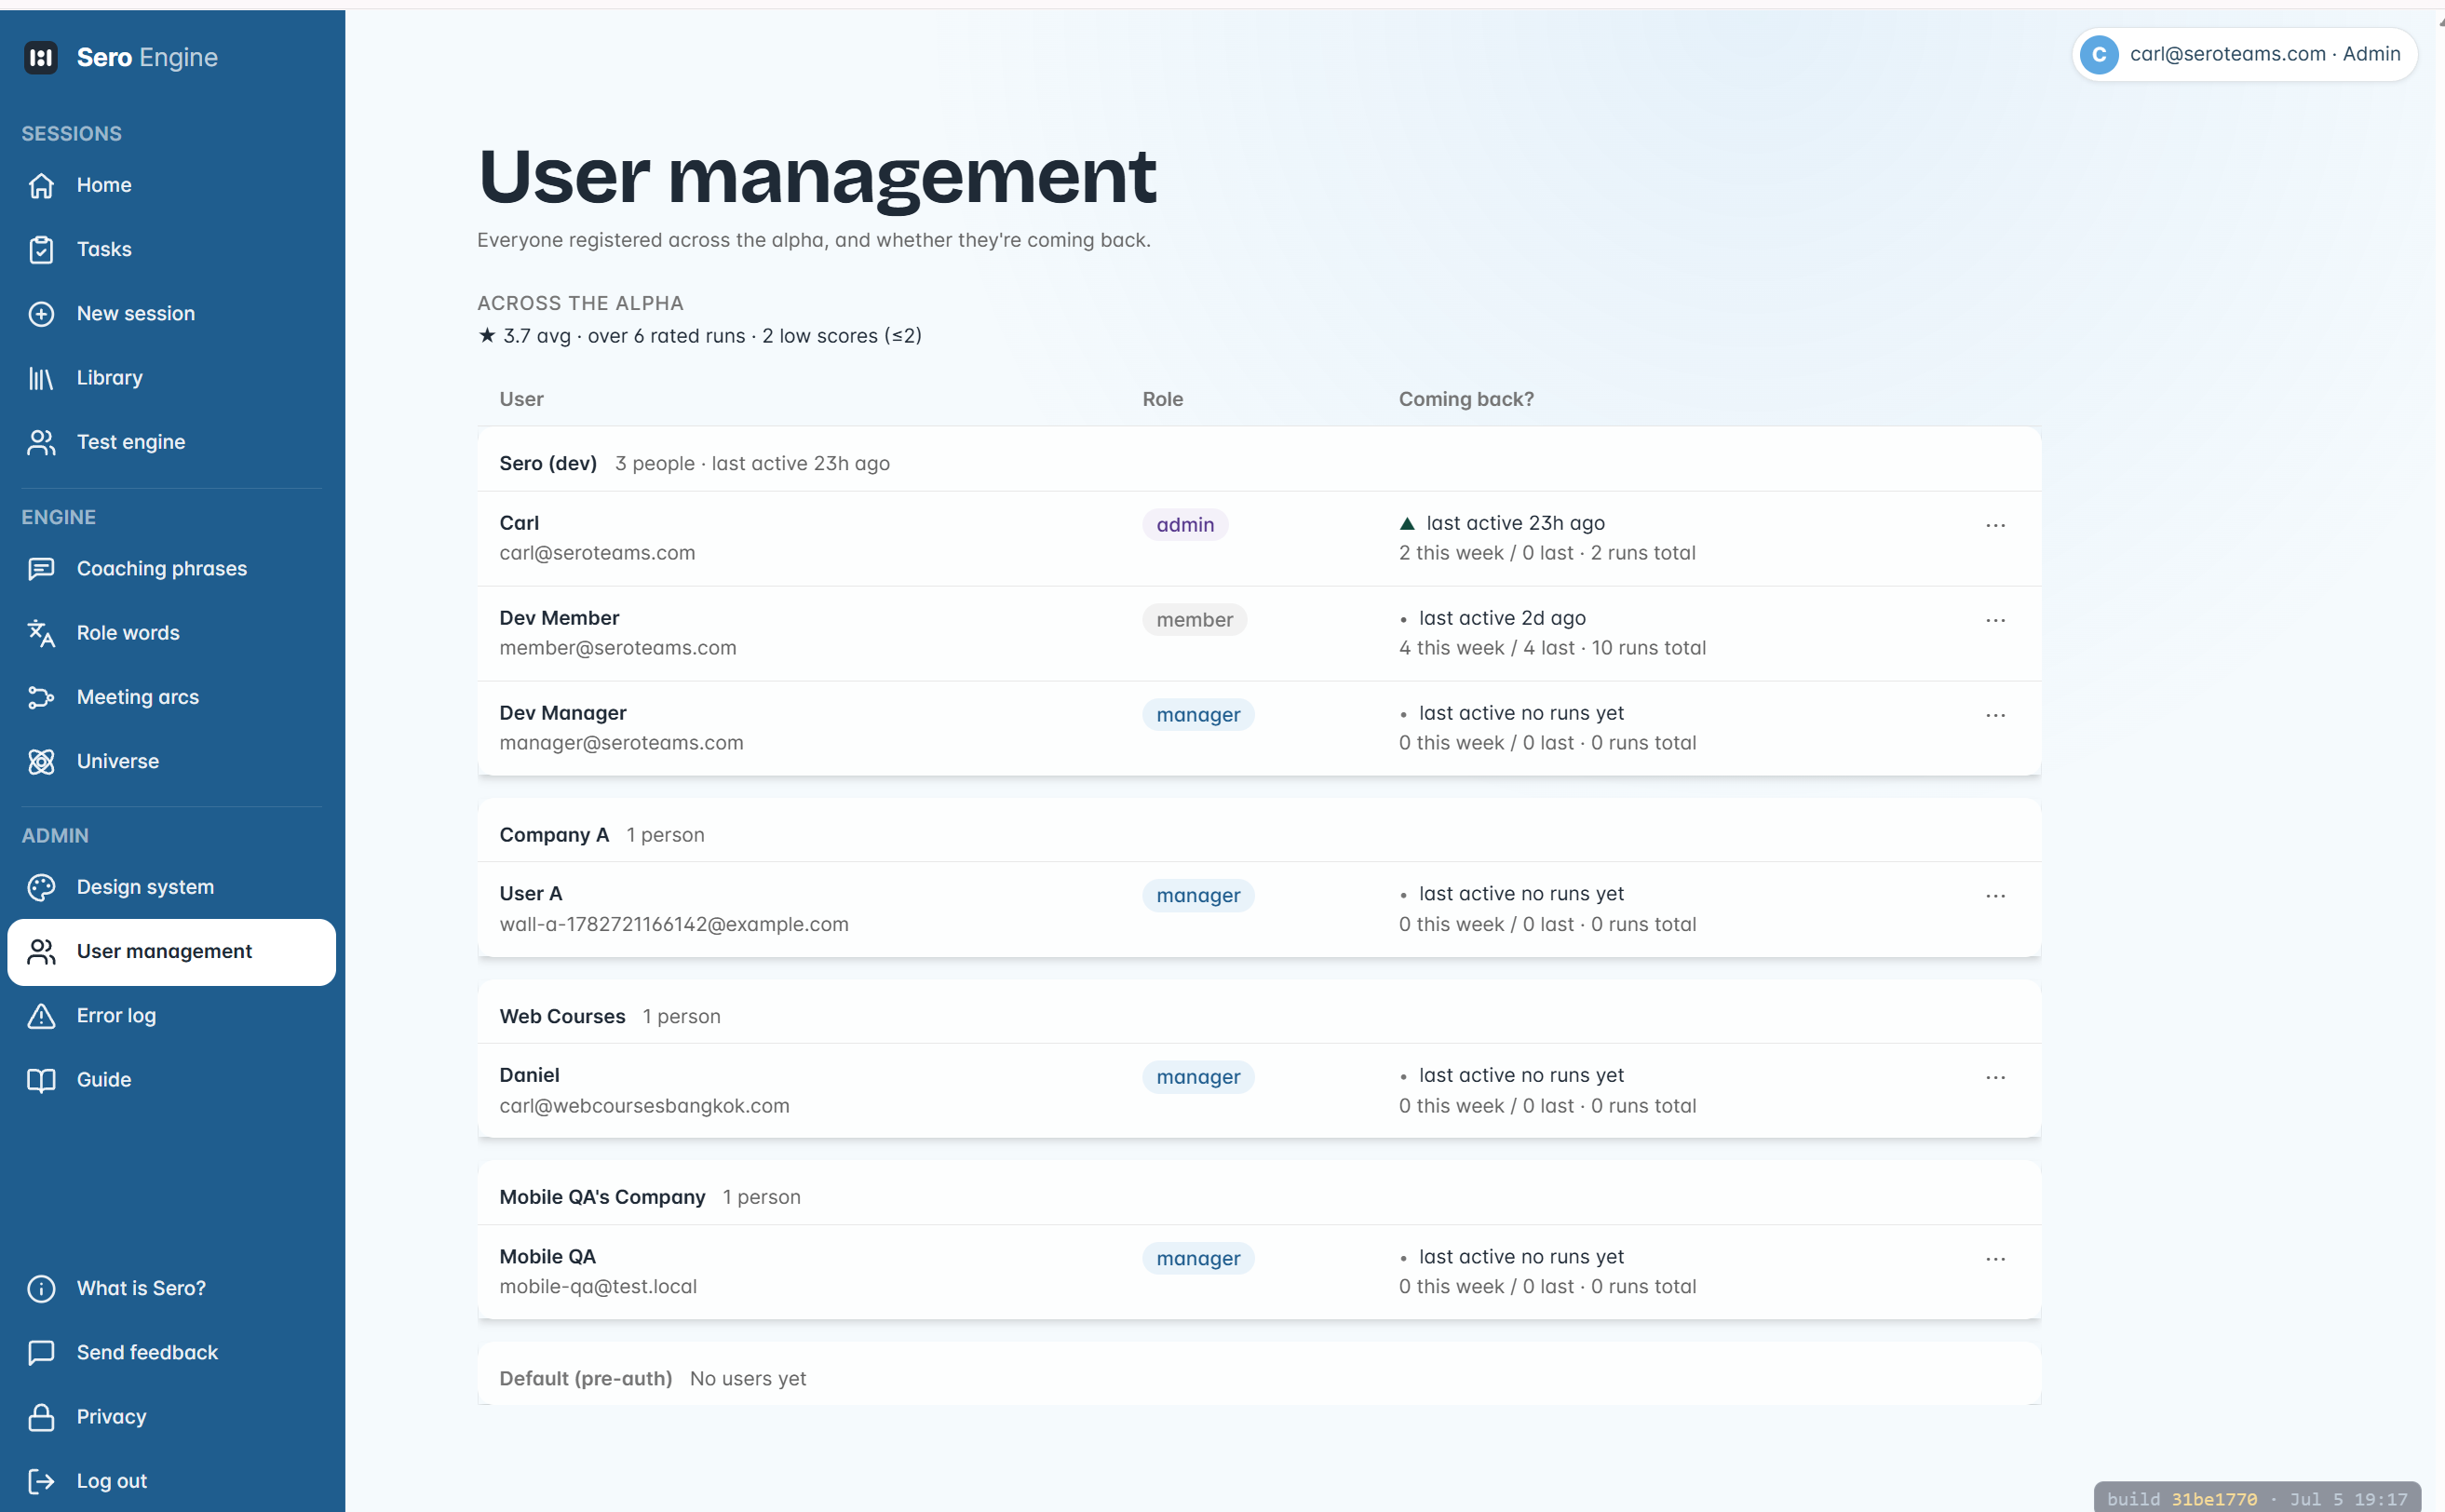Click the green triangle active indicator for Carl
Image resolution: width=2445 pixels, height=1512 pixels.
(x=1407, y=524)
